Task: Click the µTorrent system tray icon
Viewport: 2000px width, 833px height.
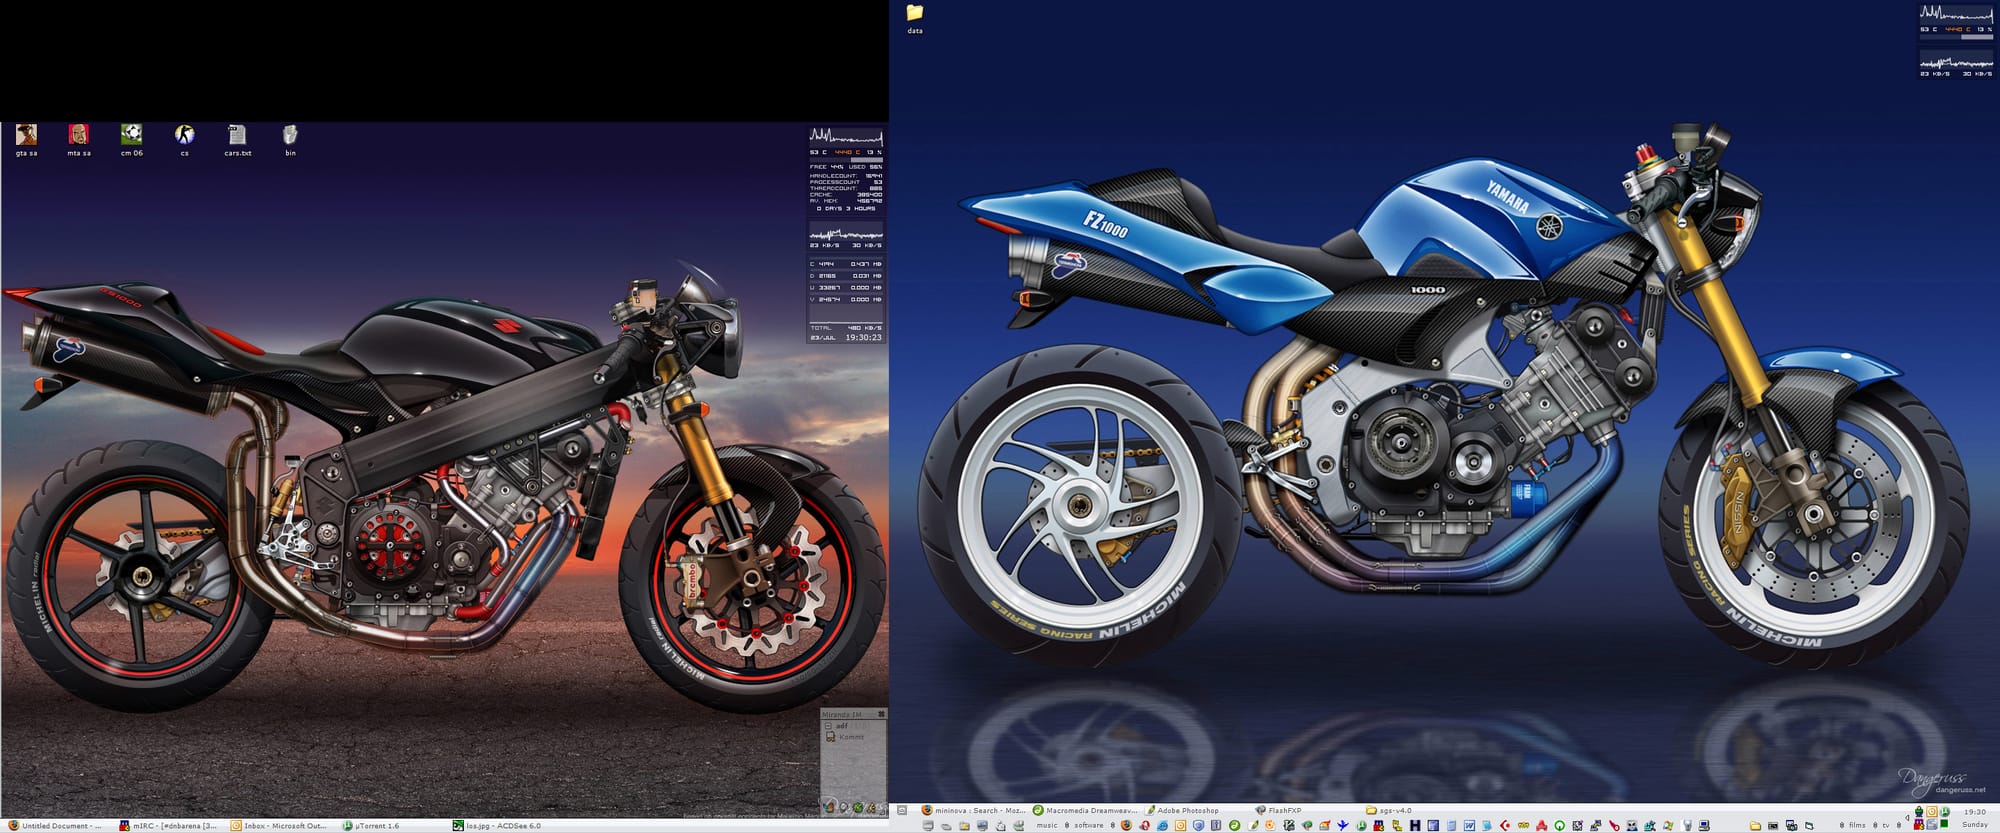Action: pyautogui.click(x=1944, y=811)
